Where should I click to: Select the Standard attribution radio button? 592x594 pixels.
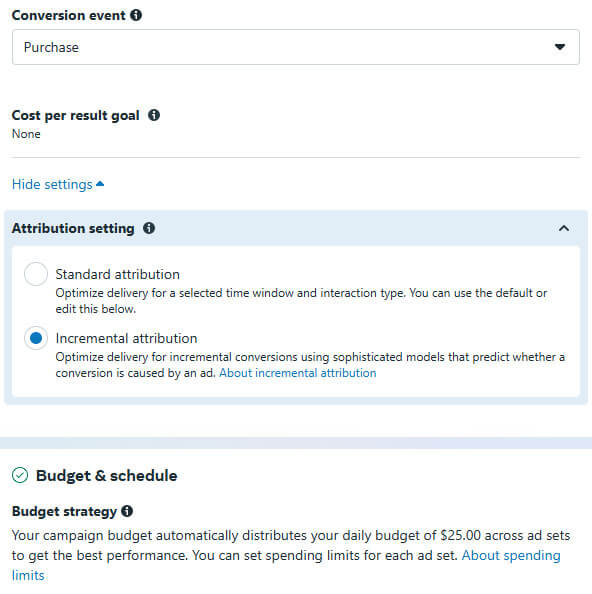point(36,274)
